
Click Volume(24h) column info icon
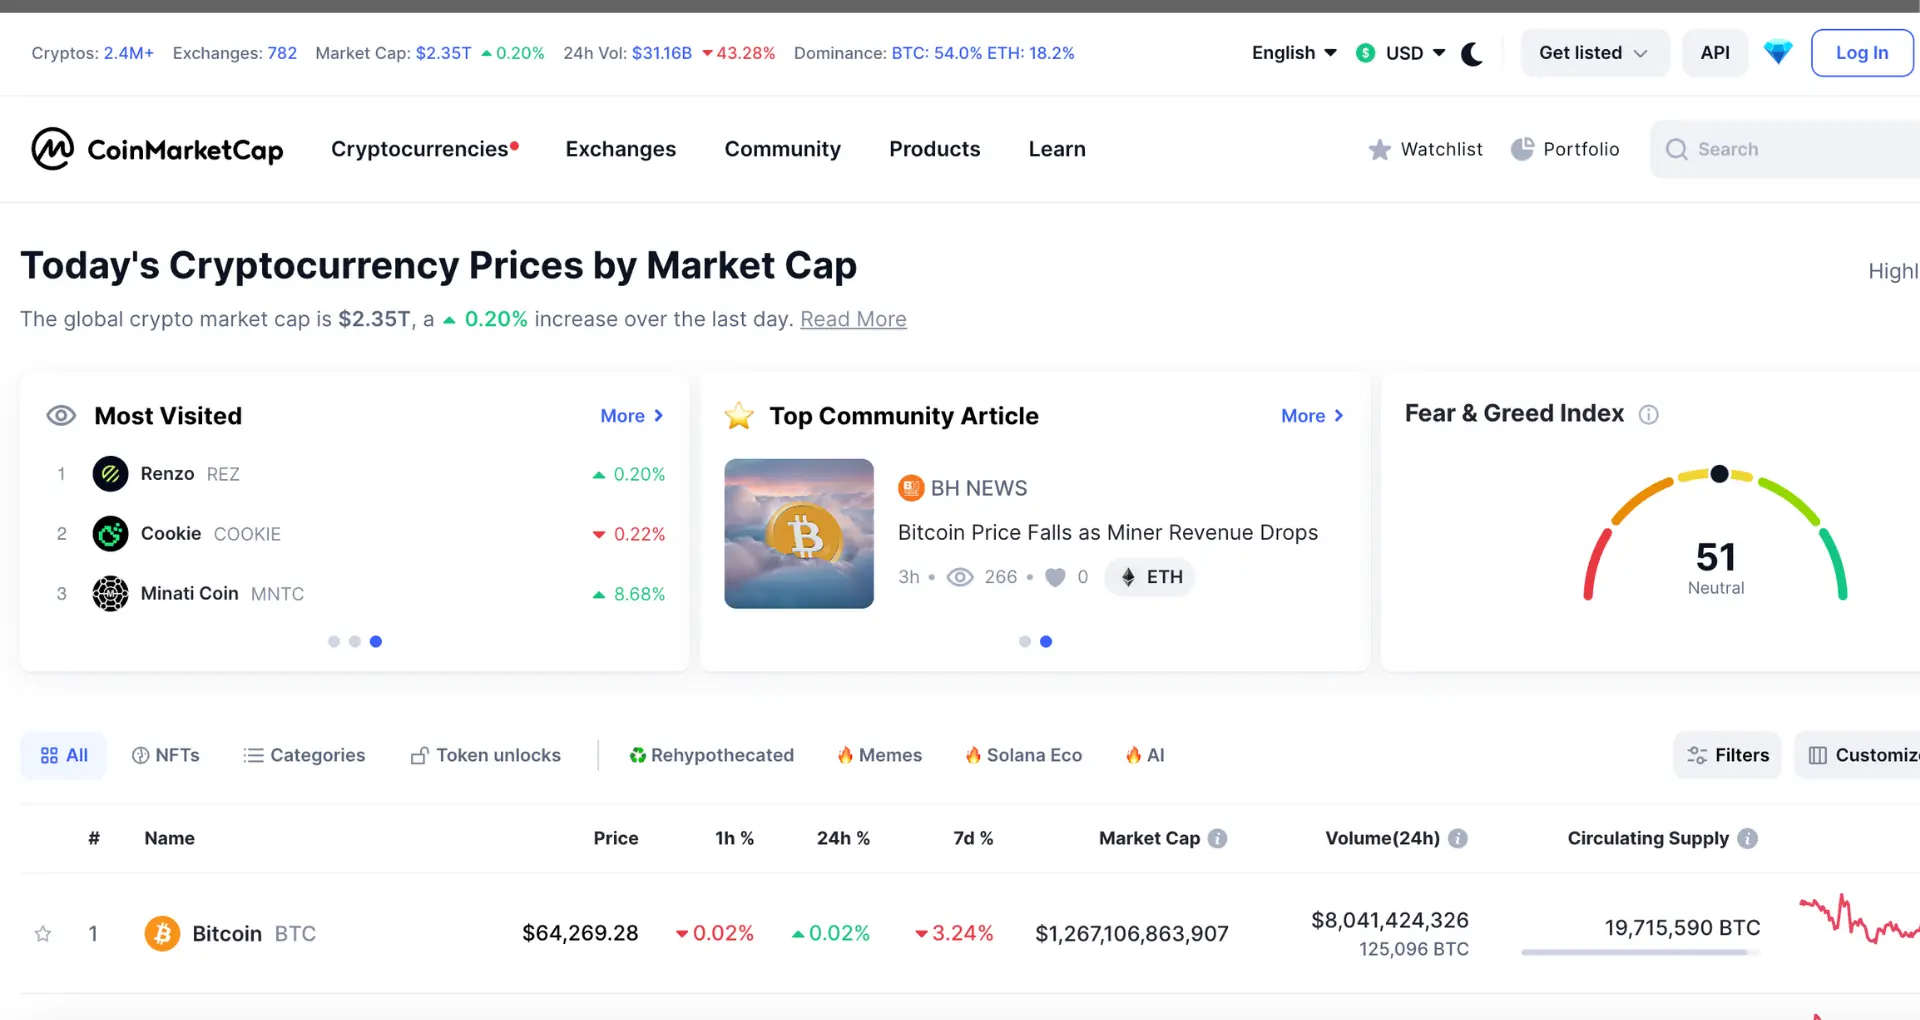[x=1457, y=838]
